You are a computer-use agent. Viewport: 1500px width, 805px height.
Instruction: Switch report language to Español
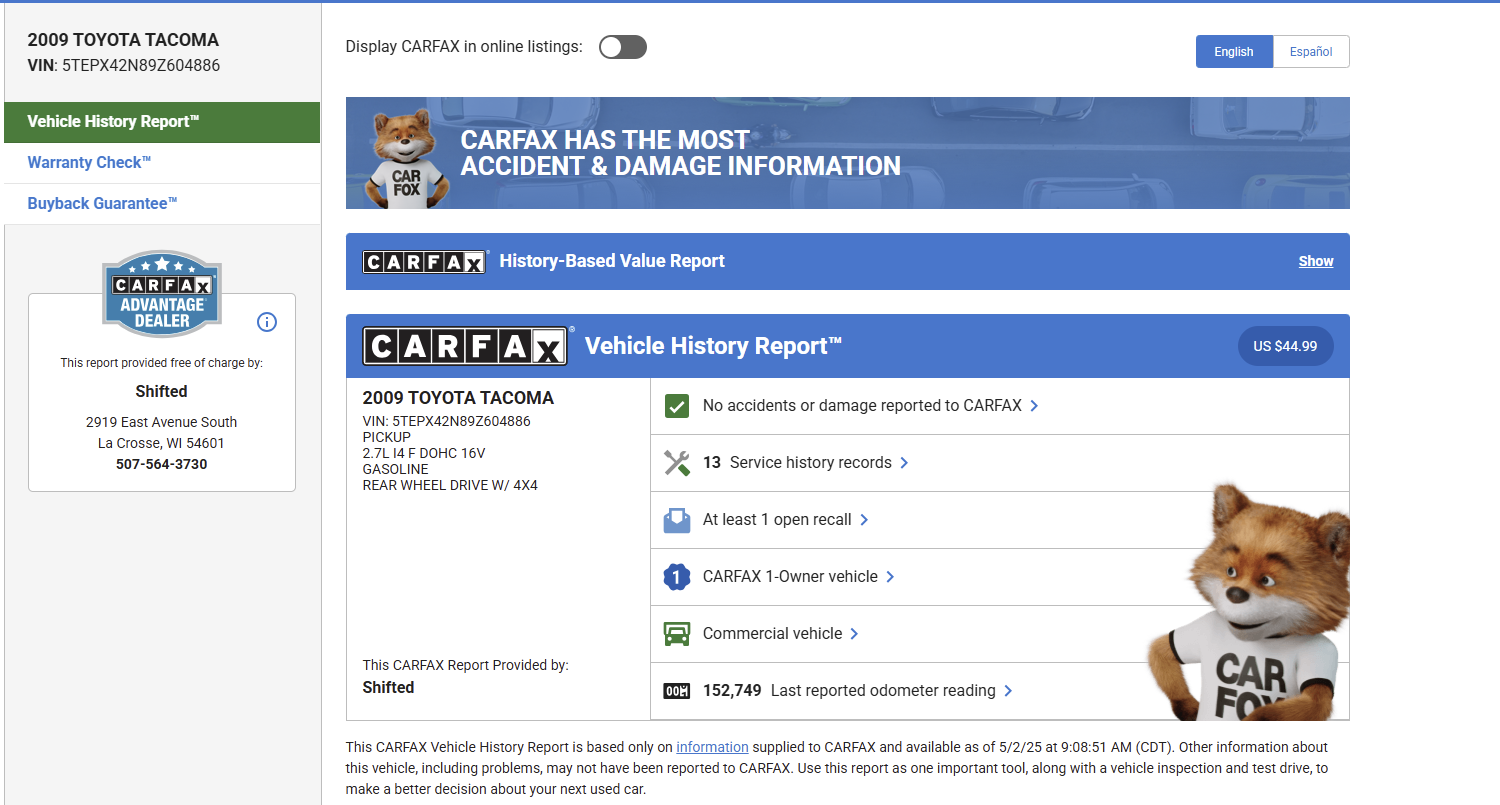tap(1310, 52)
